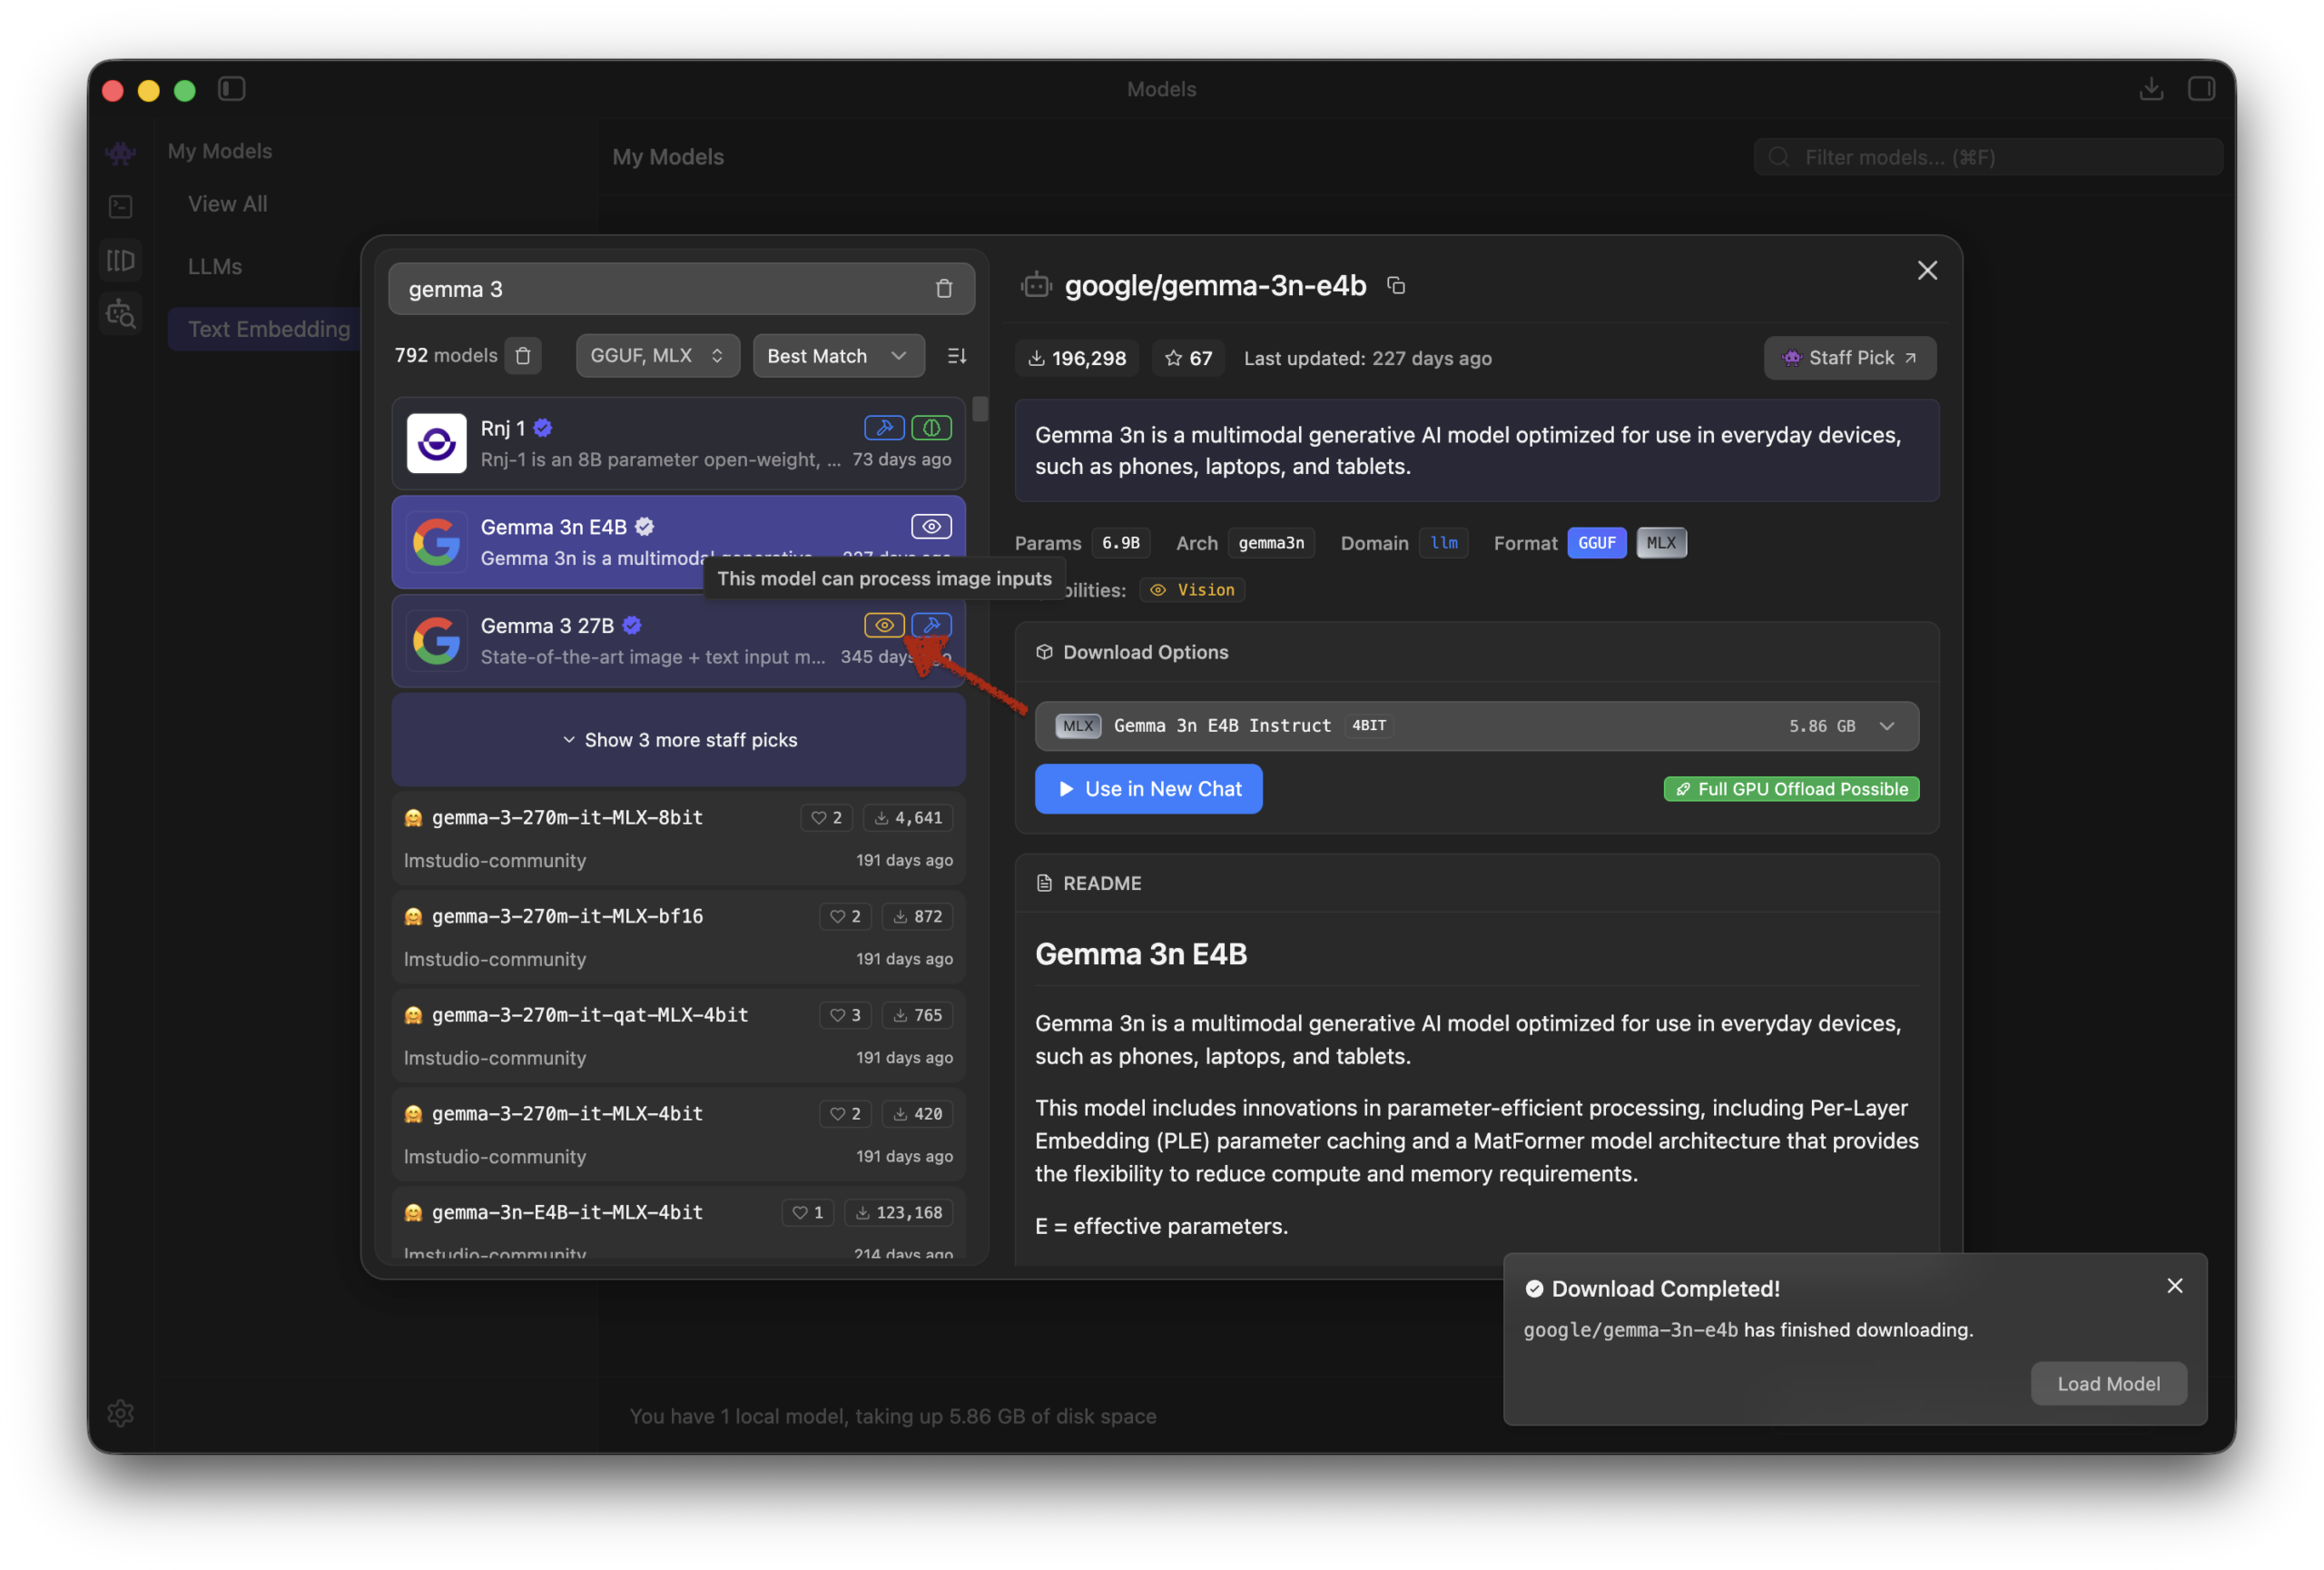Open the settings gear in sidebar
Image resolution: width=2324 pixels, height=1570 pixels.
[x=121, y=1412]
